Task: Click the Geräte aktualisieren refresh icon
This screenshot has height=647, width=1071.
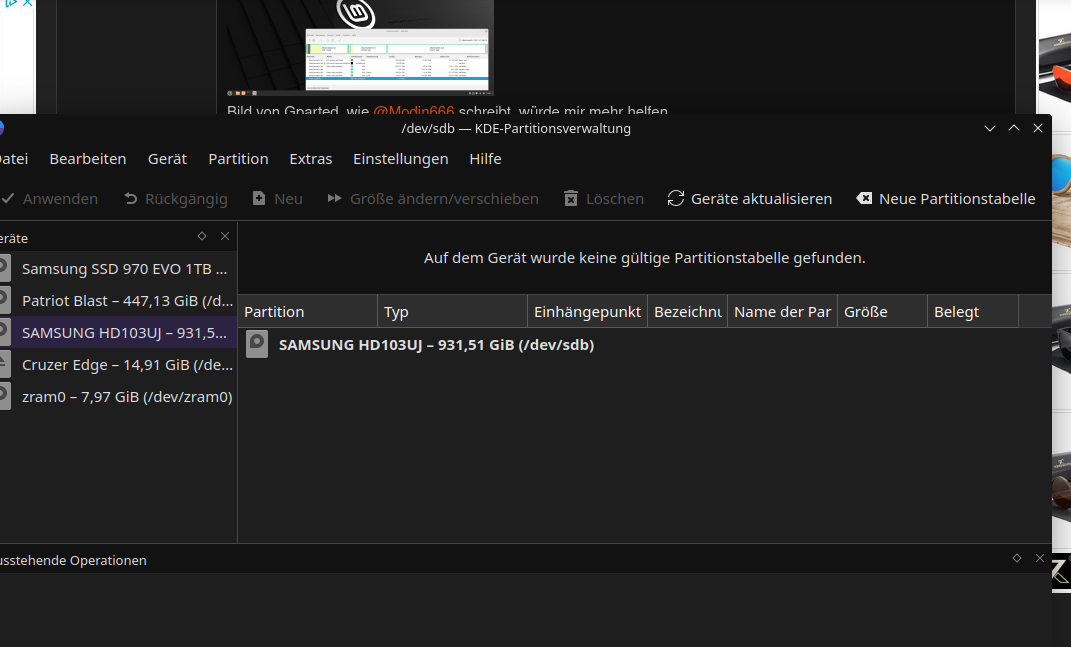Action: [676, 199]
